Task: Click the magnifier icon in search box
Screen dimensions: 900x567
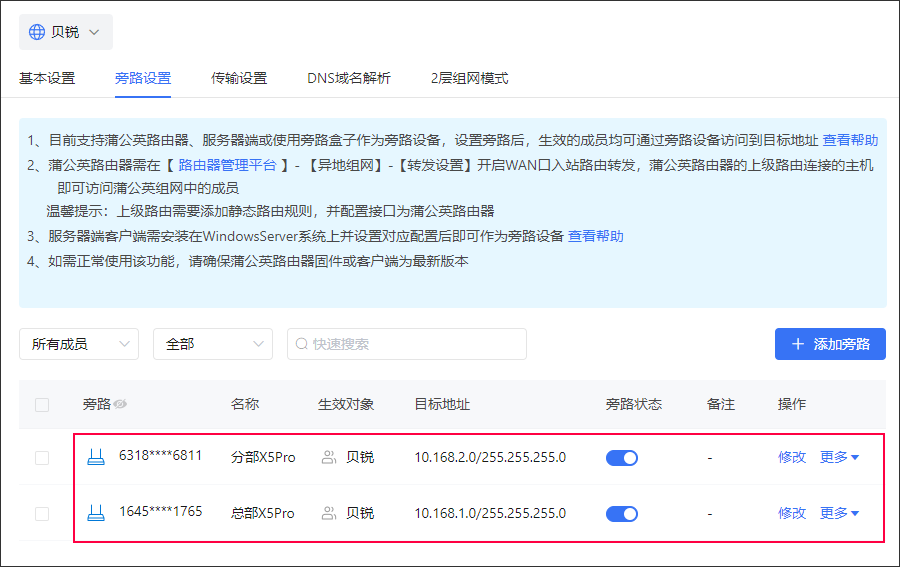Action: click(301, 344)
